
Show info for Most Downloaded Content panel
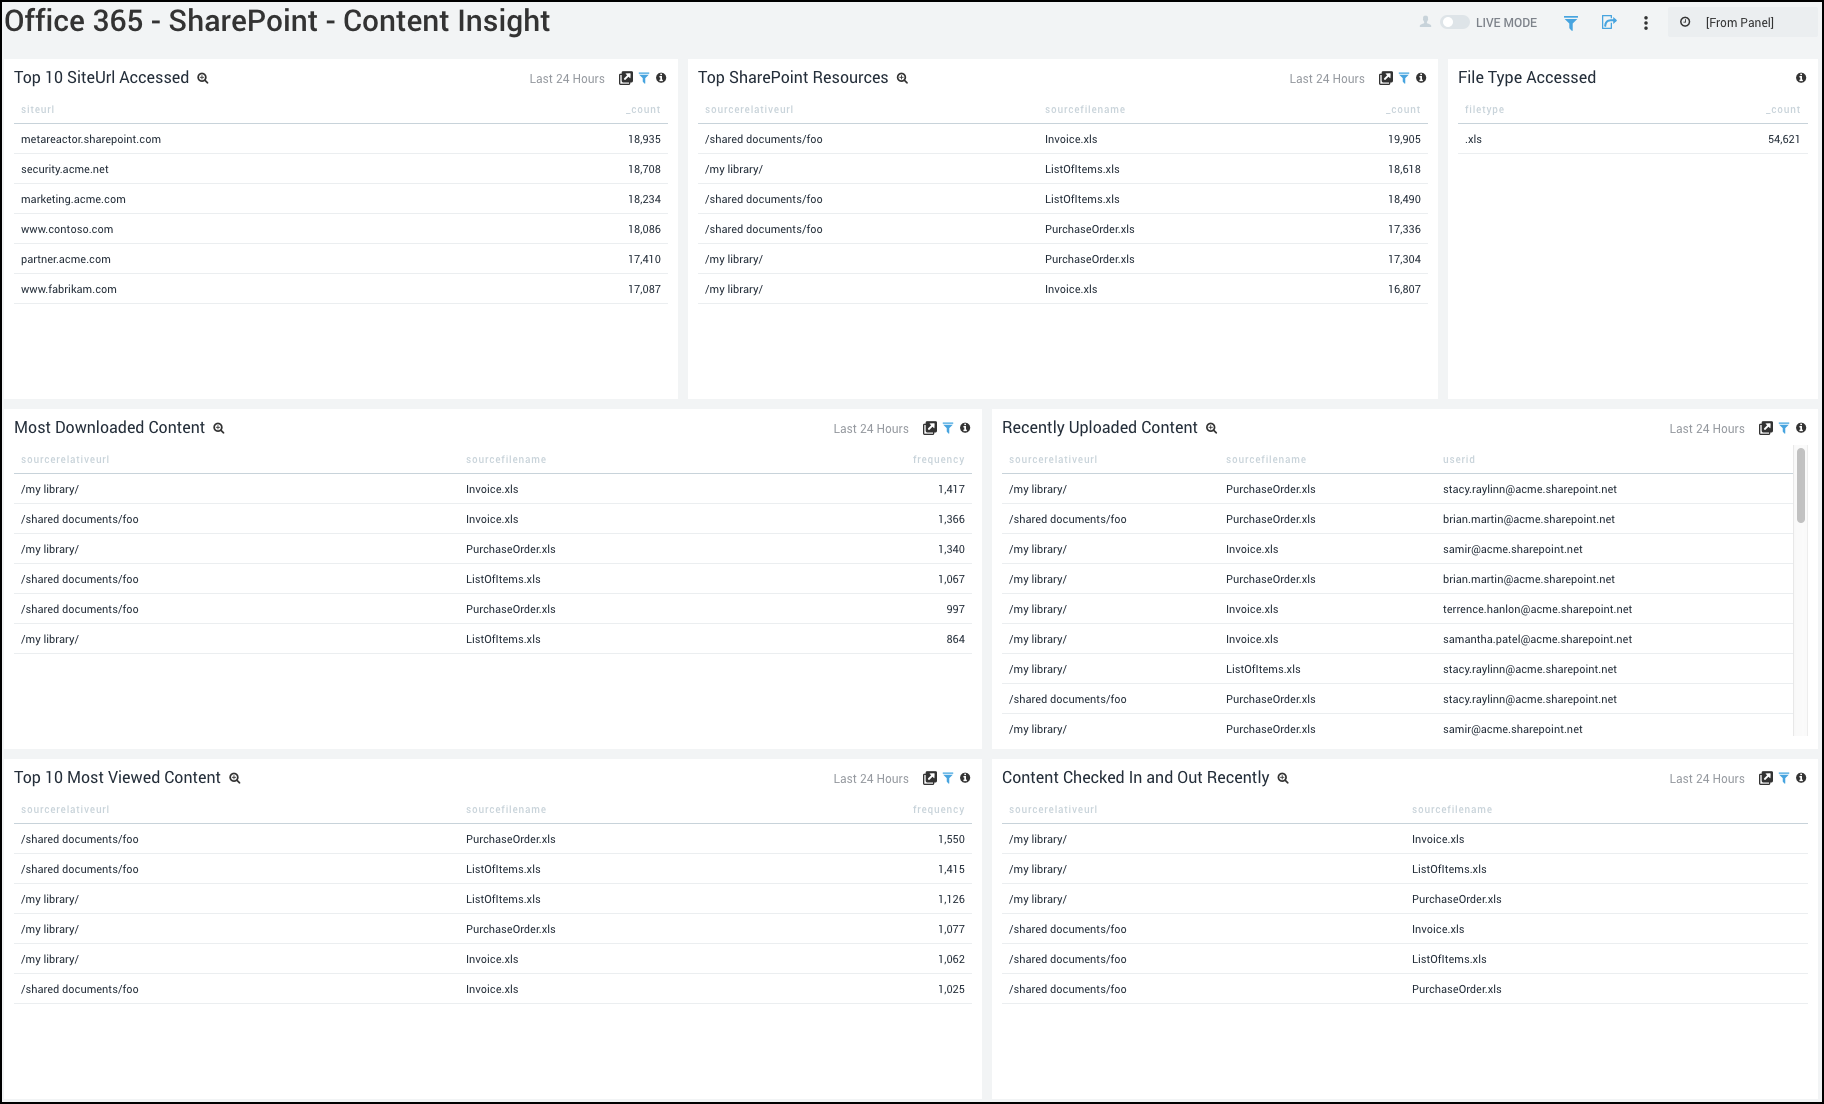965,427
